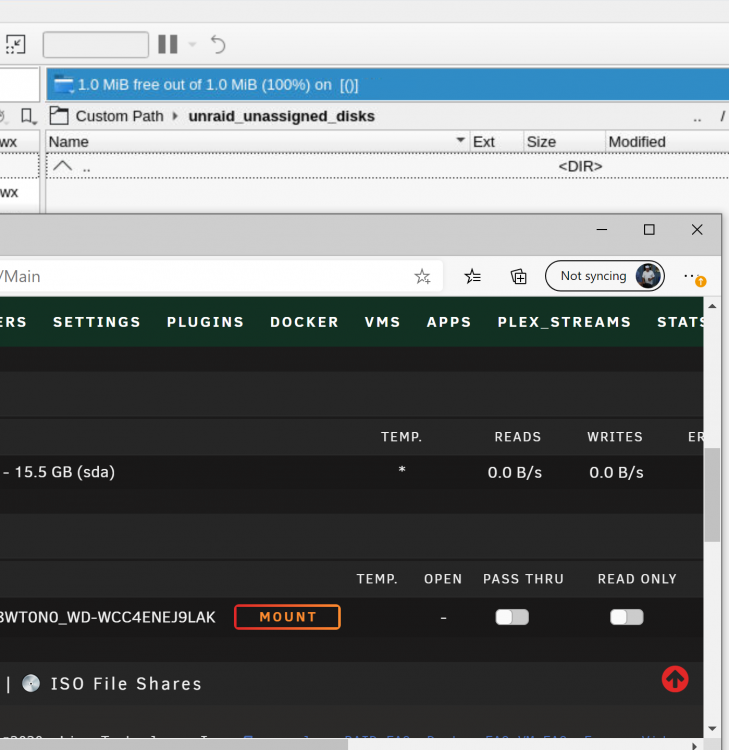Click the ISO File Shares disc icon
Screen dimensions: 729x750
(x=31, y=684)
